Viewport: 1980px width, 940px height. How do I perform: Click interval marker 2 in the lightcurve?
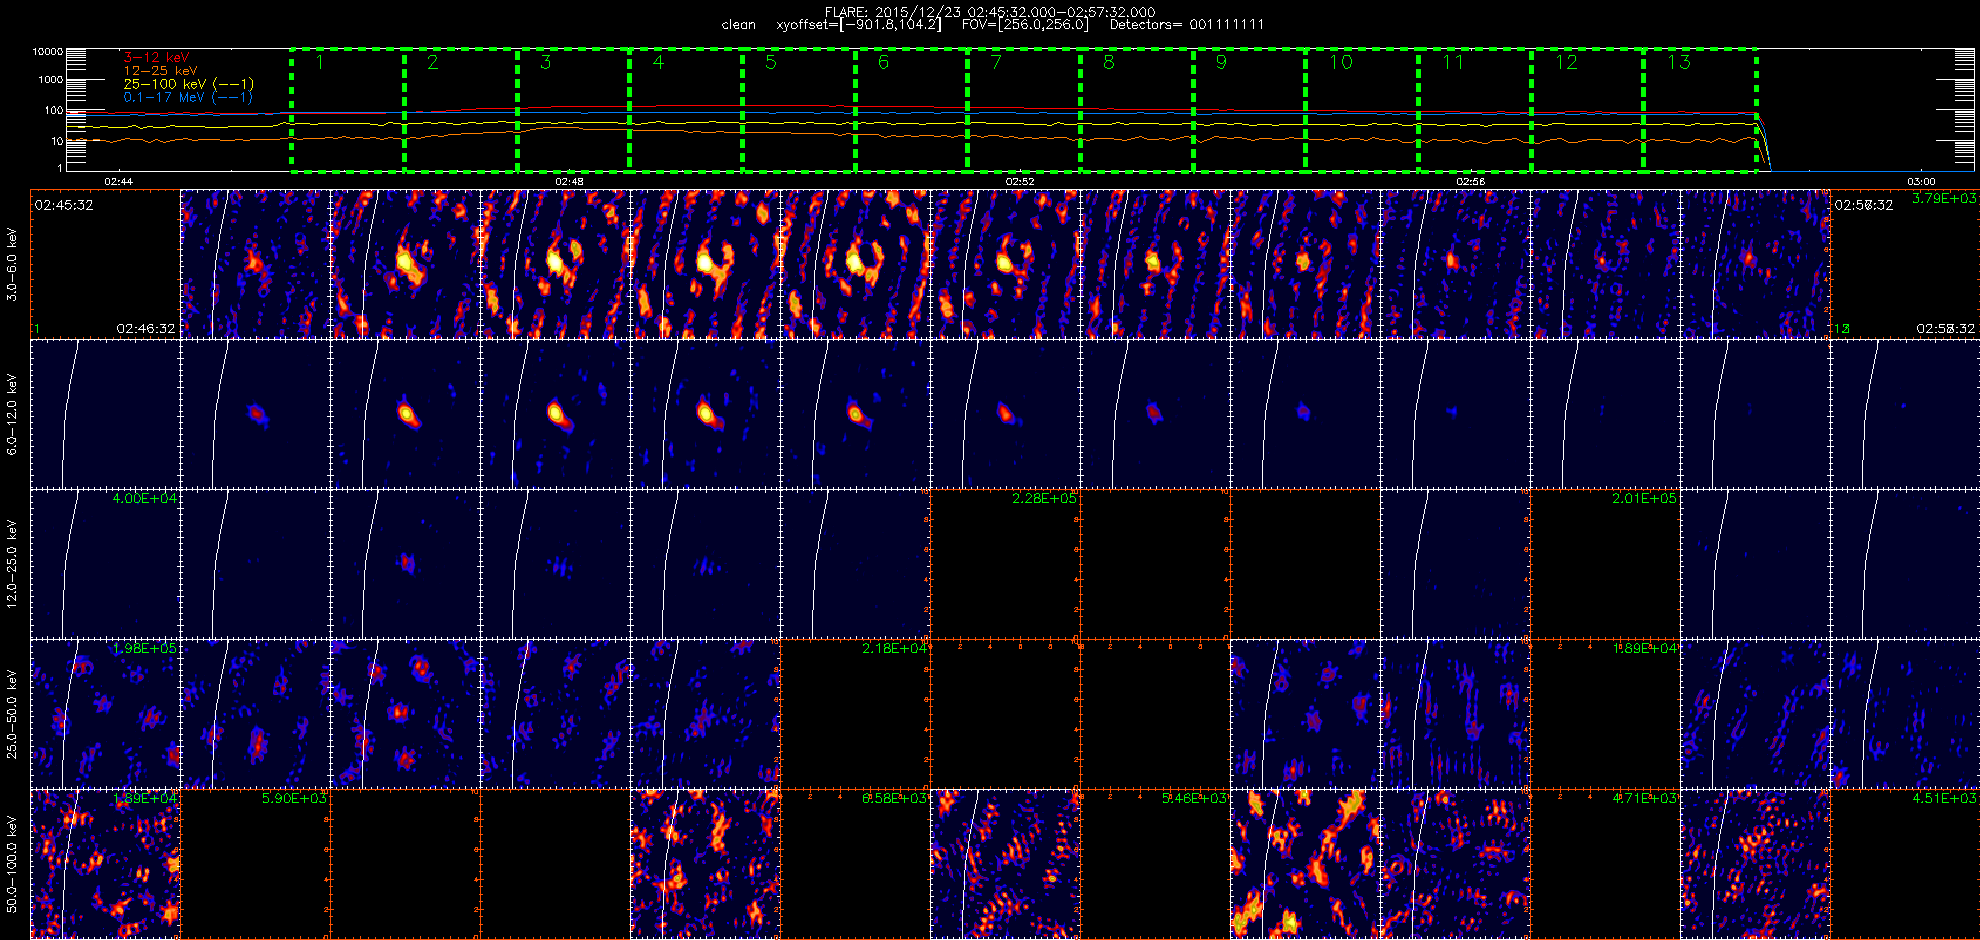(432, 63)
